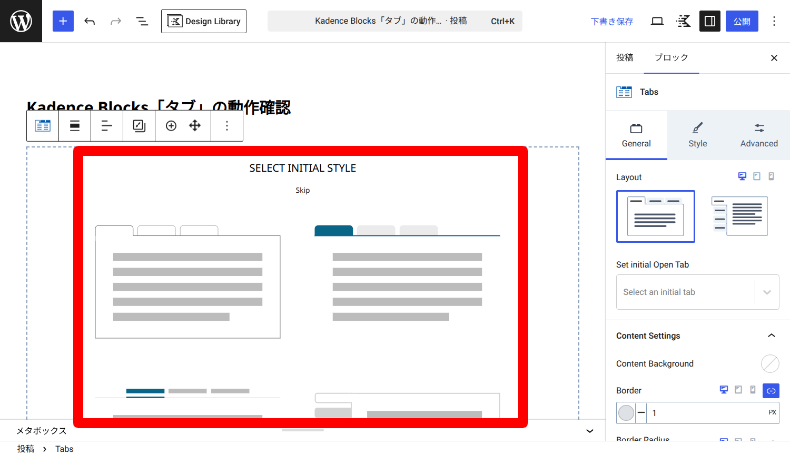Click the copy/paste styles toolbar icon
Image resolution: width=790 pixels, height=457 pixels.
pyautogui.click(x=139, y=126)
